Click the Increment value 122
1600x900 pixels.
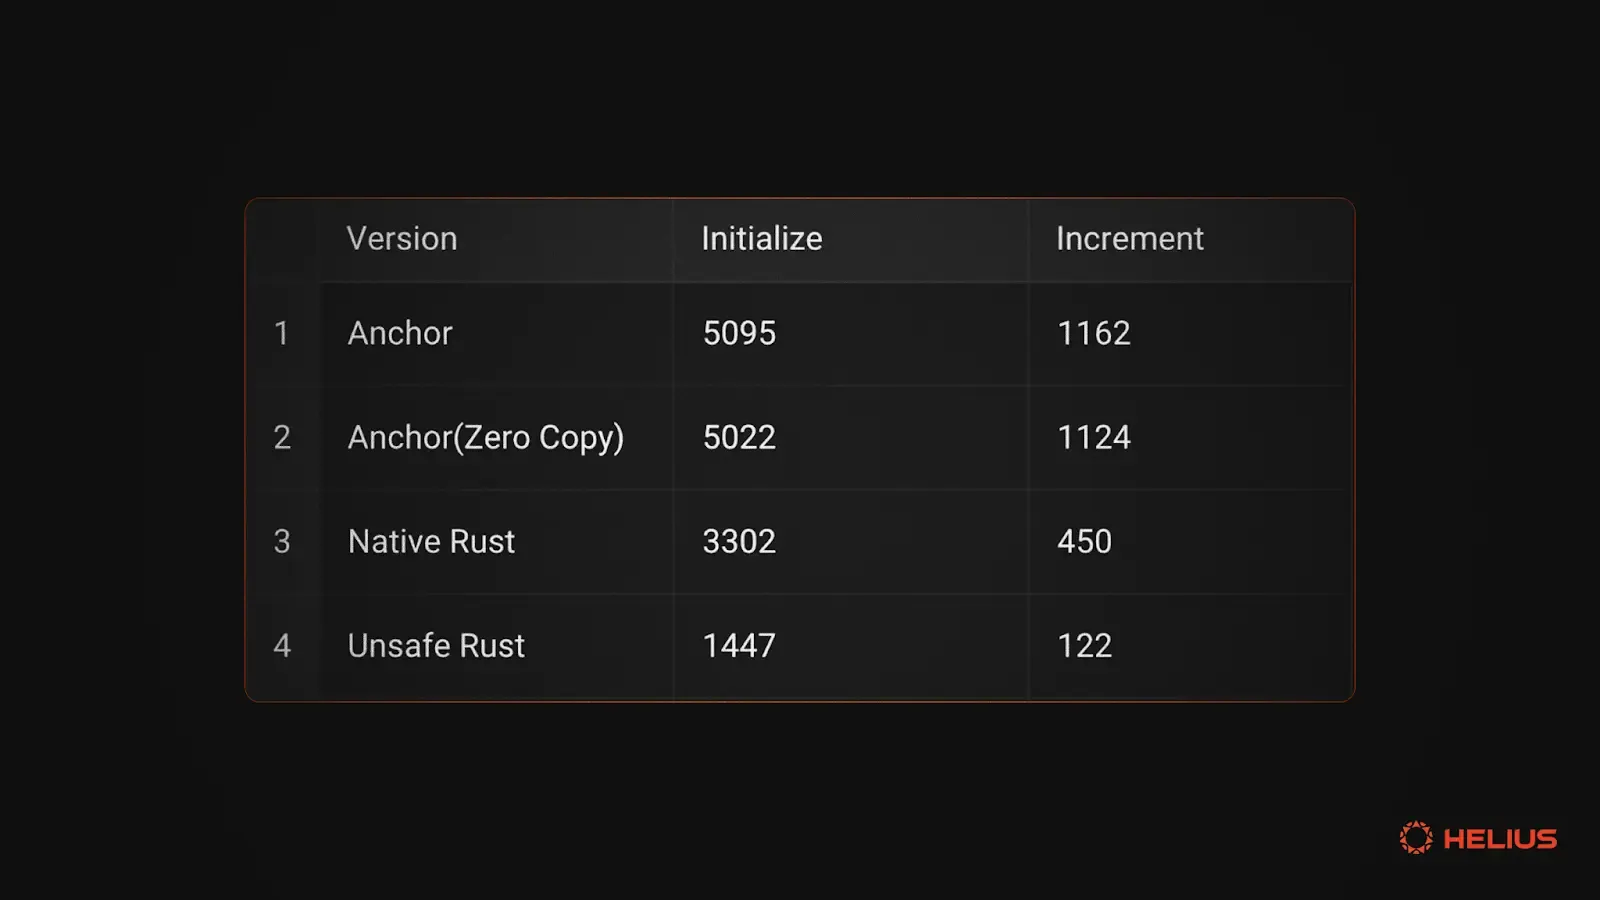[1084, 645]
